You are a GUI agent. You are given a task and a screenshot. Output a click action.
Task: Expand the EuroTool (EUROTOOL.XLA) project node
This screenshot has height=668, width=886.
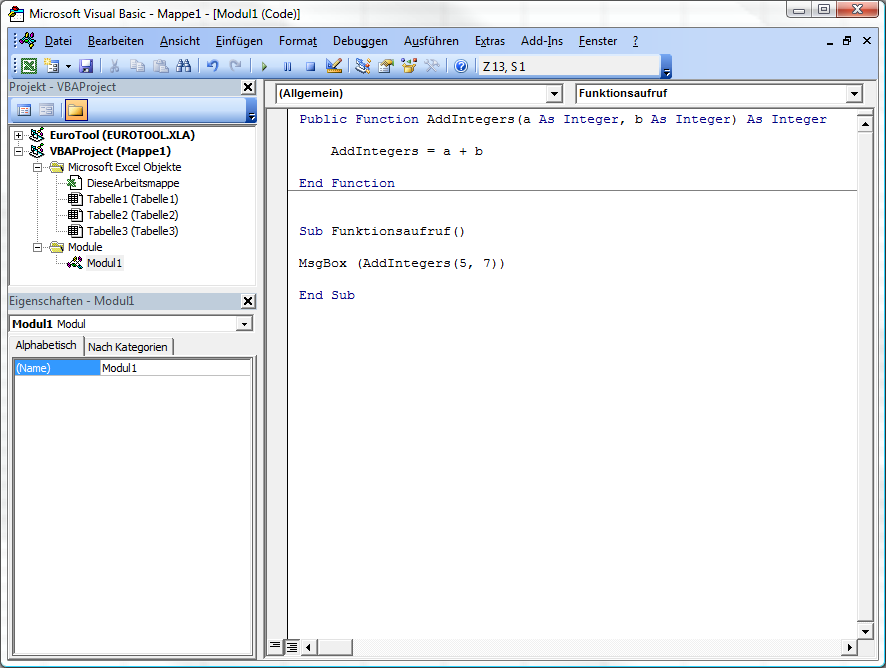click(18, 135)
